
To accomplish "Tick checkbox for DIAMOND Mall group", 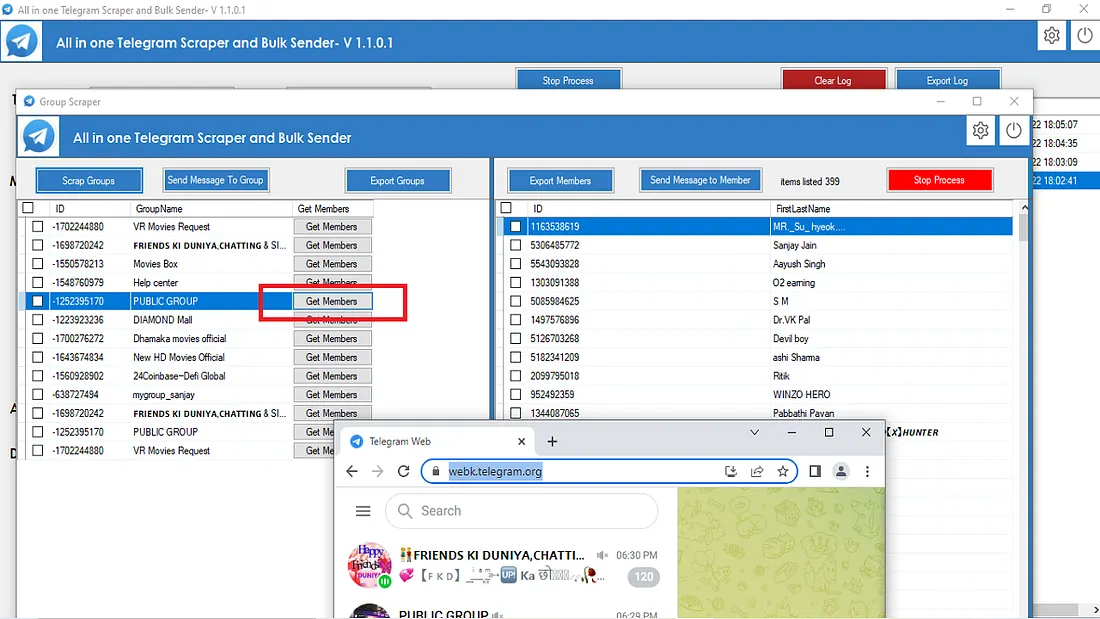I will click(x=38, y=319).
